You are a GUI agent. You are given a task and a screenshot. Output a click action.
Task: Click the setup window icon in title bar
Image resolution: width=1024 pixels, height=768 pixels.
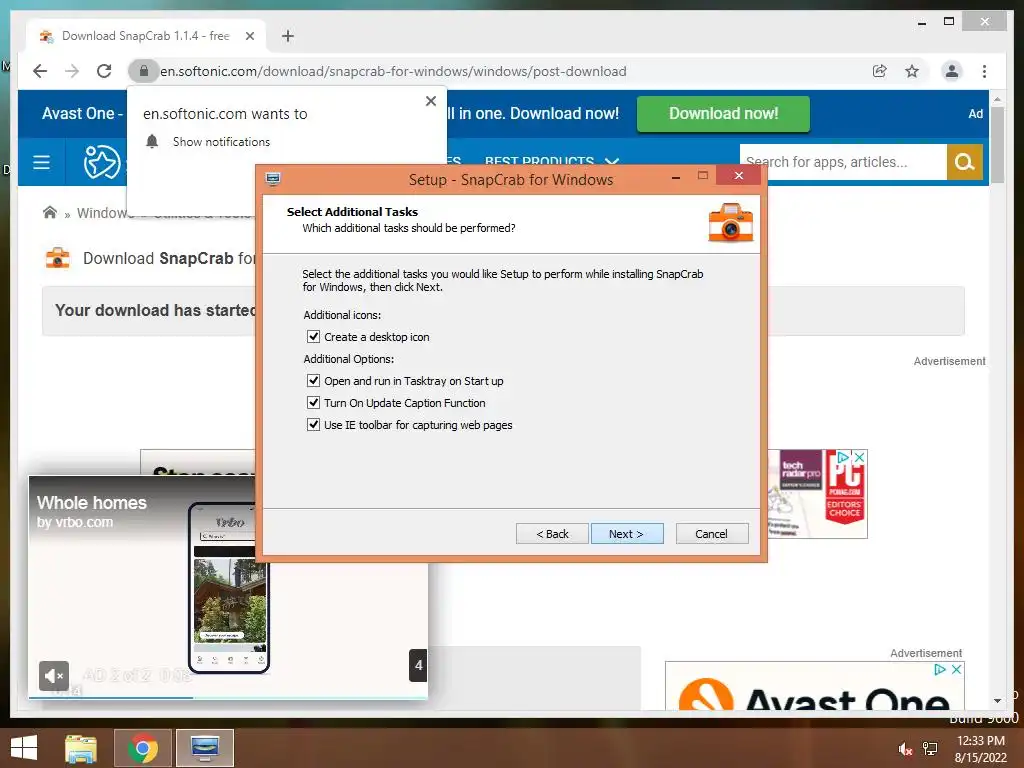pyautogui.click(x=273, y=178)
